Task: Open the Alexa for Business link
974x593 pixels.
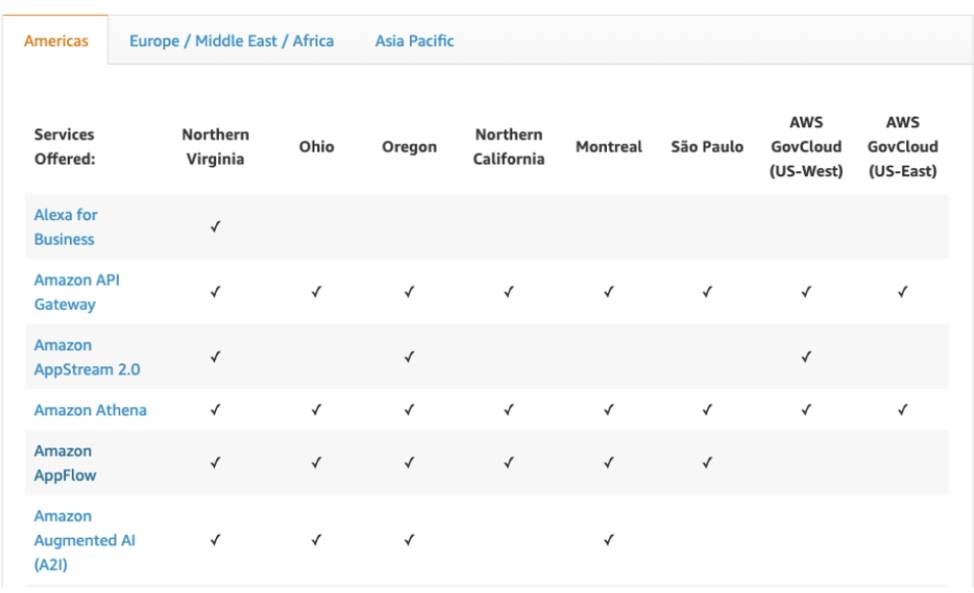Action: click(65, 227)
